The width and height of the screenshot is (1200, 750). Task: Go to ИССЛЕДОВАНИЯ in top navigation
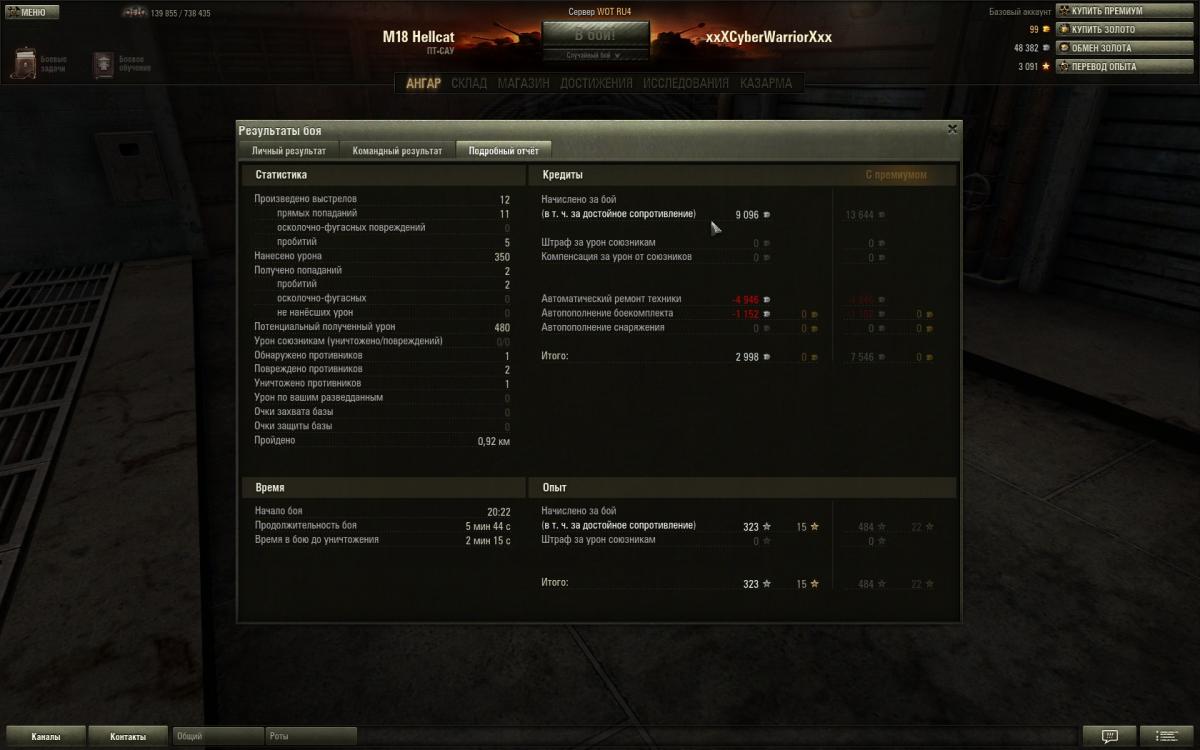pyautogui.click(x=686, y=84)
